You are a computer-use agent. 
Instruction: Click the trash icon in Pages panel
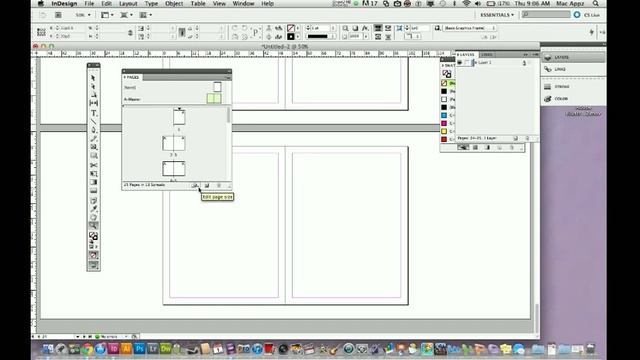tap(219, 185)
